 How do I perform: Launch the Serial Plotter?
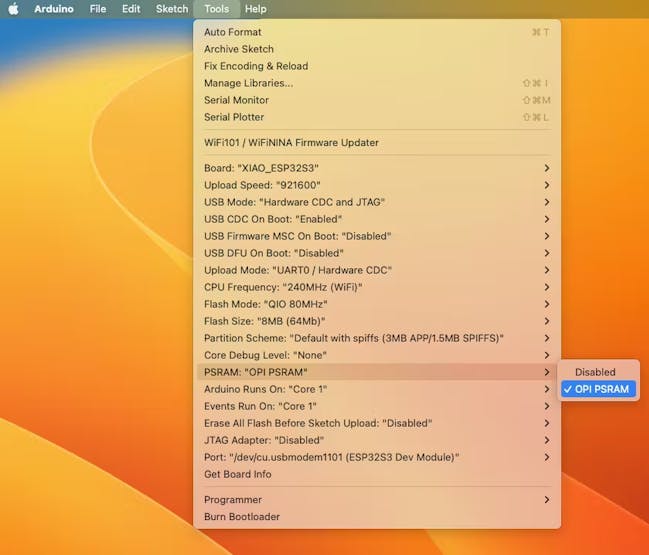pyautogui.click(x=234, y=117)
